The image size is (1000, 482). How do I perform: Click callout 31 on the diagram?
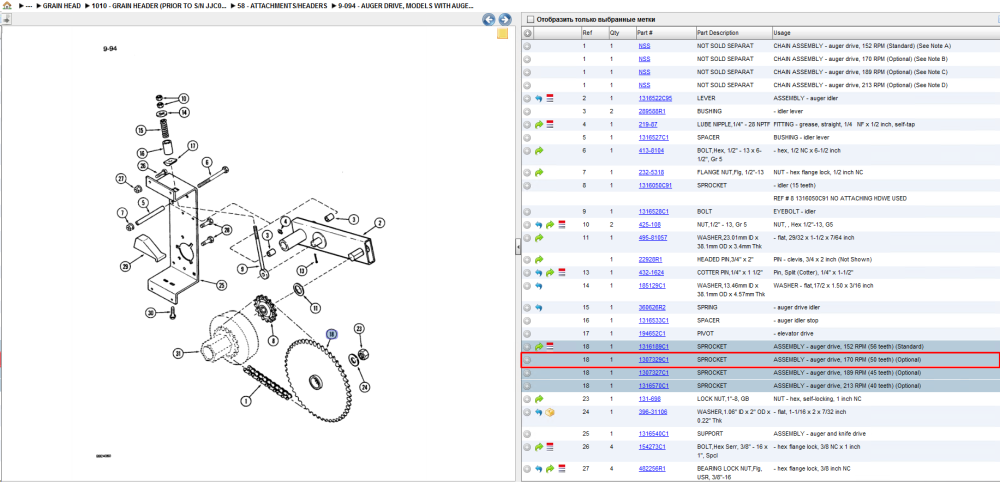tap(179, 353)
